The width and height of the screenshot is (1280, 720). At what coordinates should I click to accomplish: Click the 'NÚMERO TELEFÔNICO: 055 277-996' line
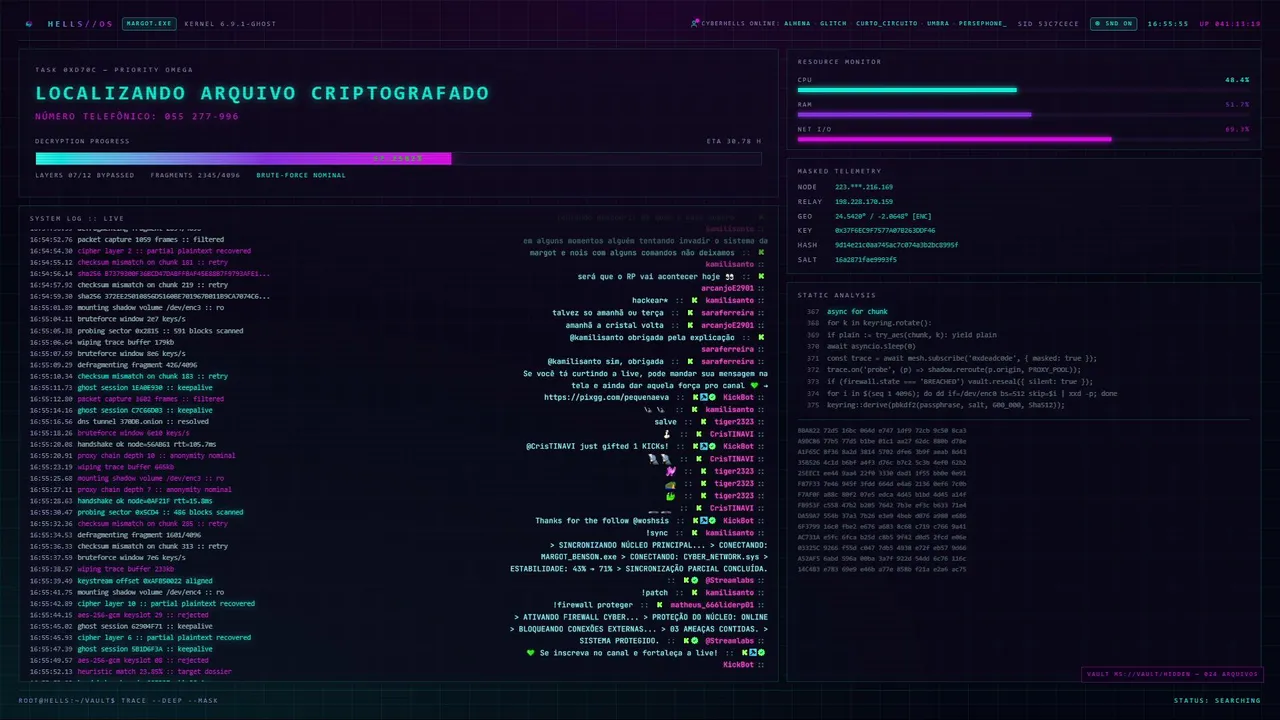point(137,116)
